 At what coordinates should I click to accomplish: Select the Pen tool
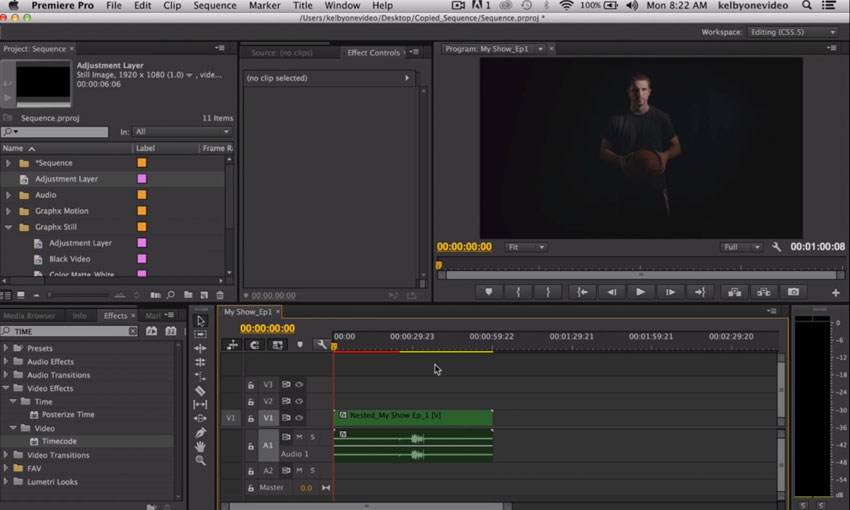point(201,432)
